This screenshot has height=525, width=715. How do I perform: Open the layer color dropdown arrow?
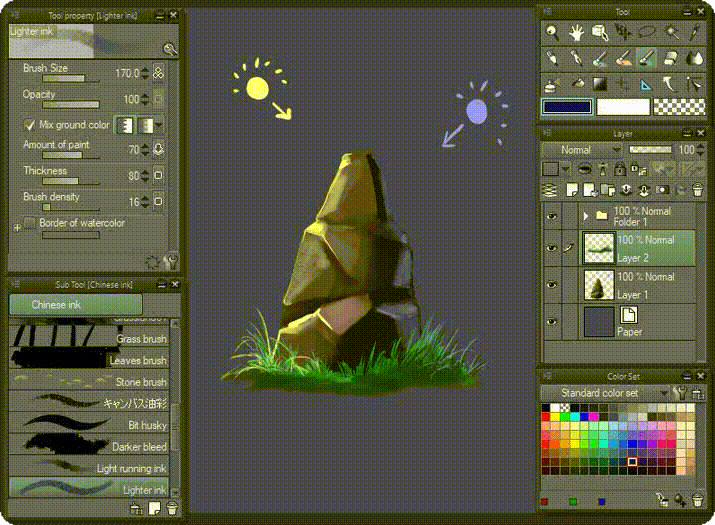click(566, 169)
